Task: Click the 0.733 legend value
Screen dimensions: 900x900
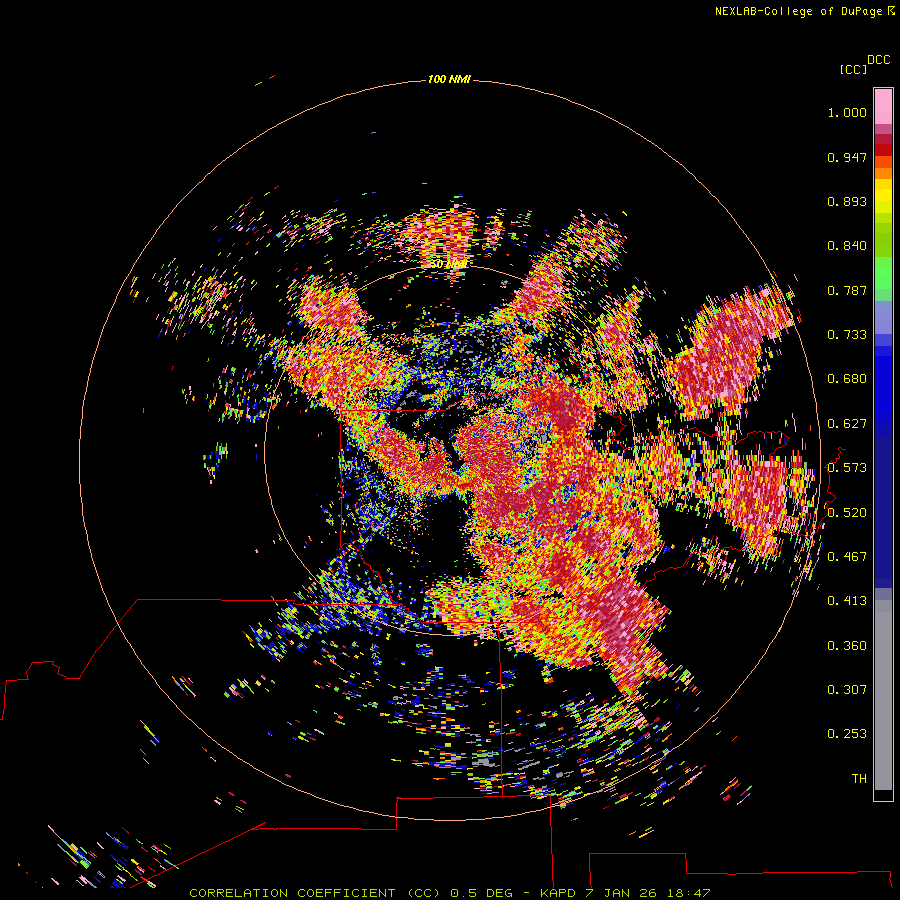Action: pos(847,335)
